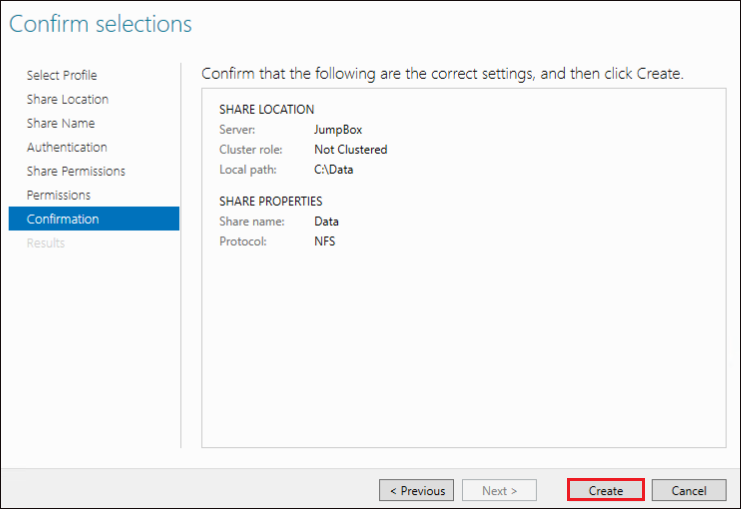The height and width of the screenshot is (509, 741).
Task: Select the highlighted Confirmation step
Action: pos(94,218)
